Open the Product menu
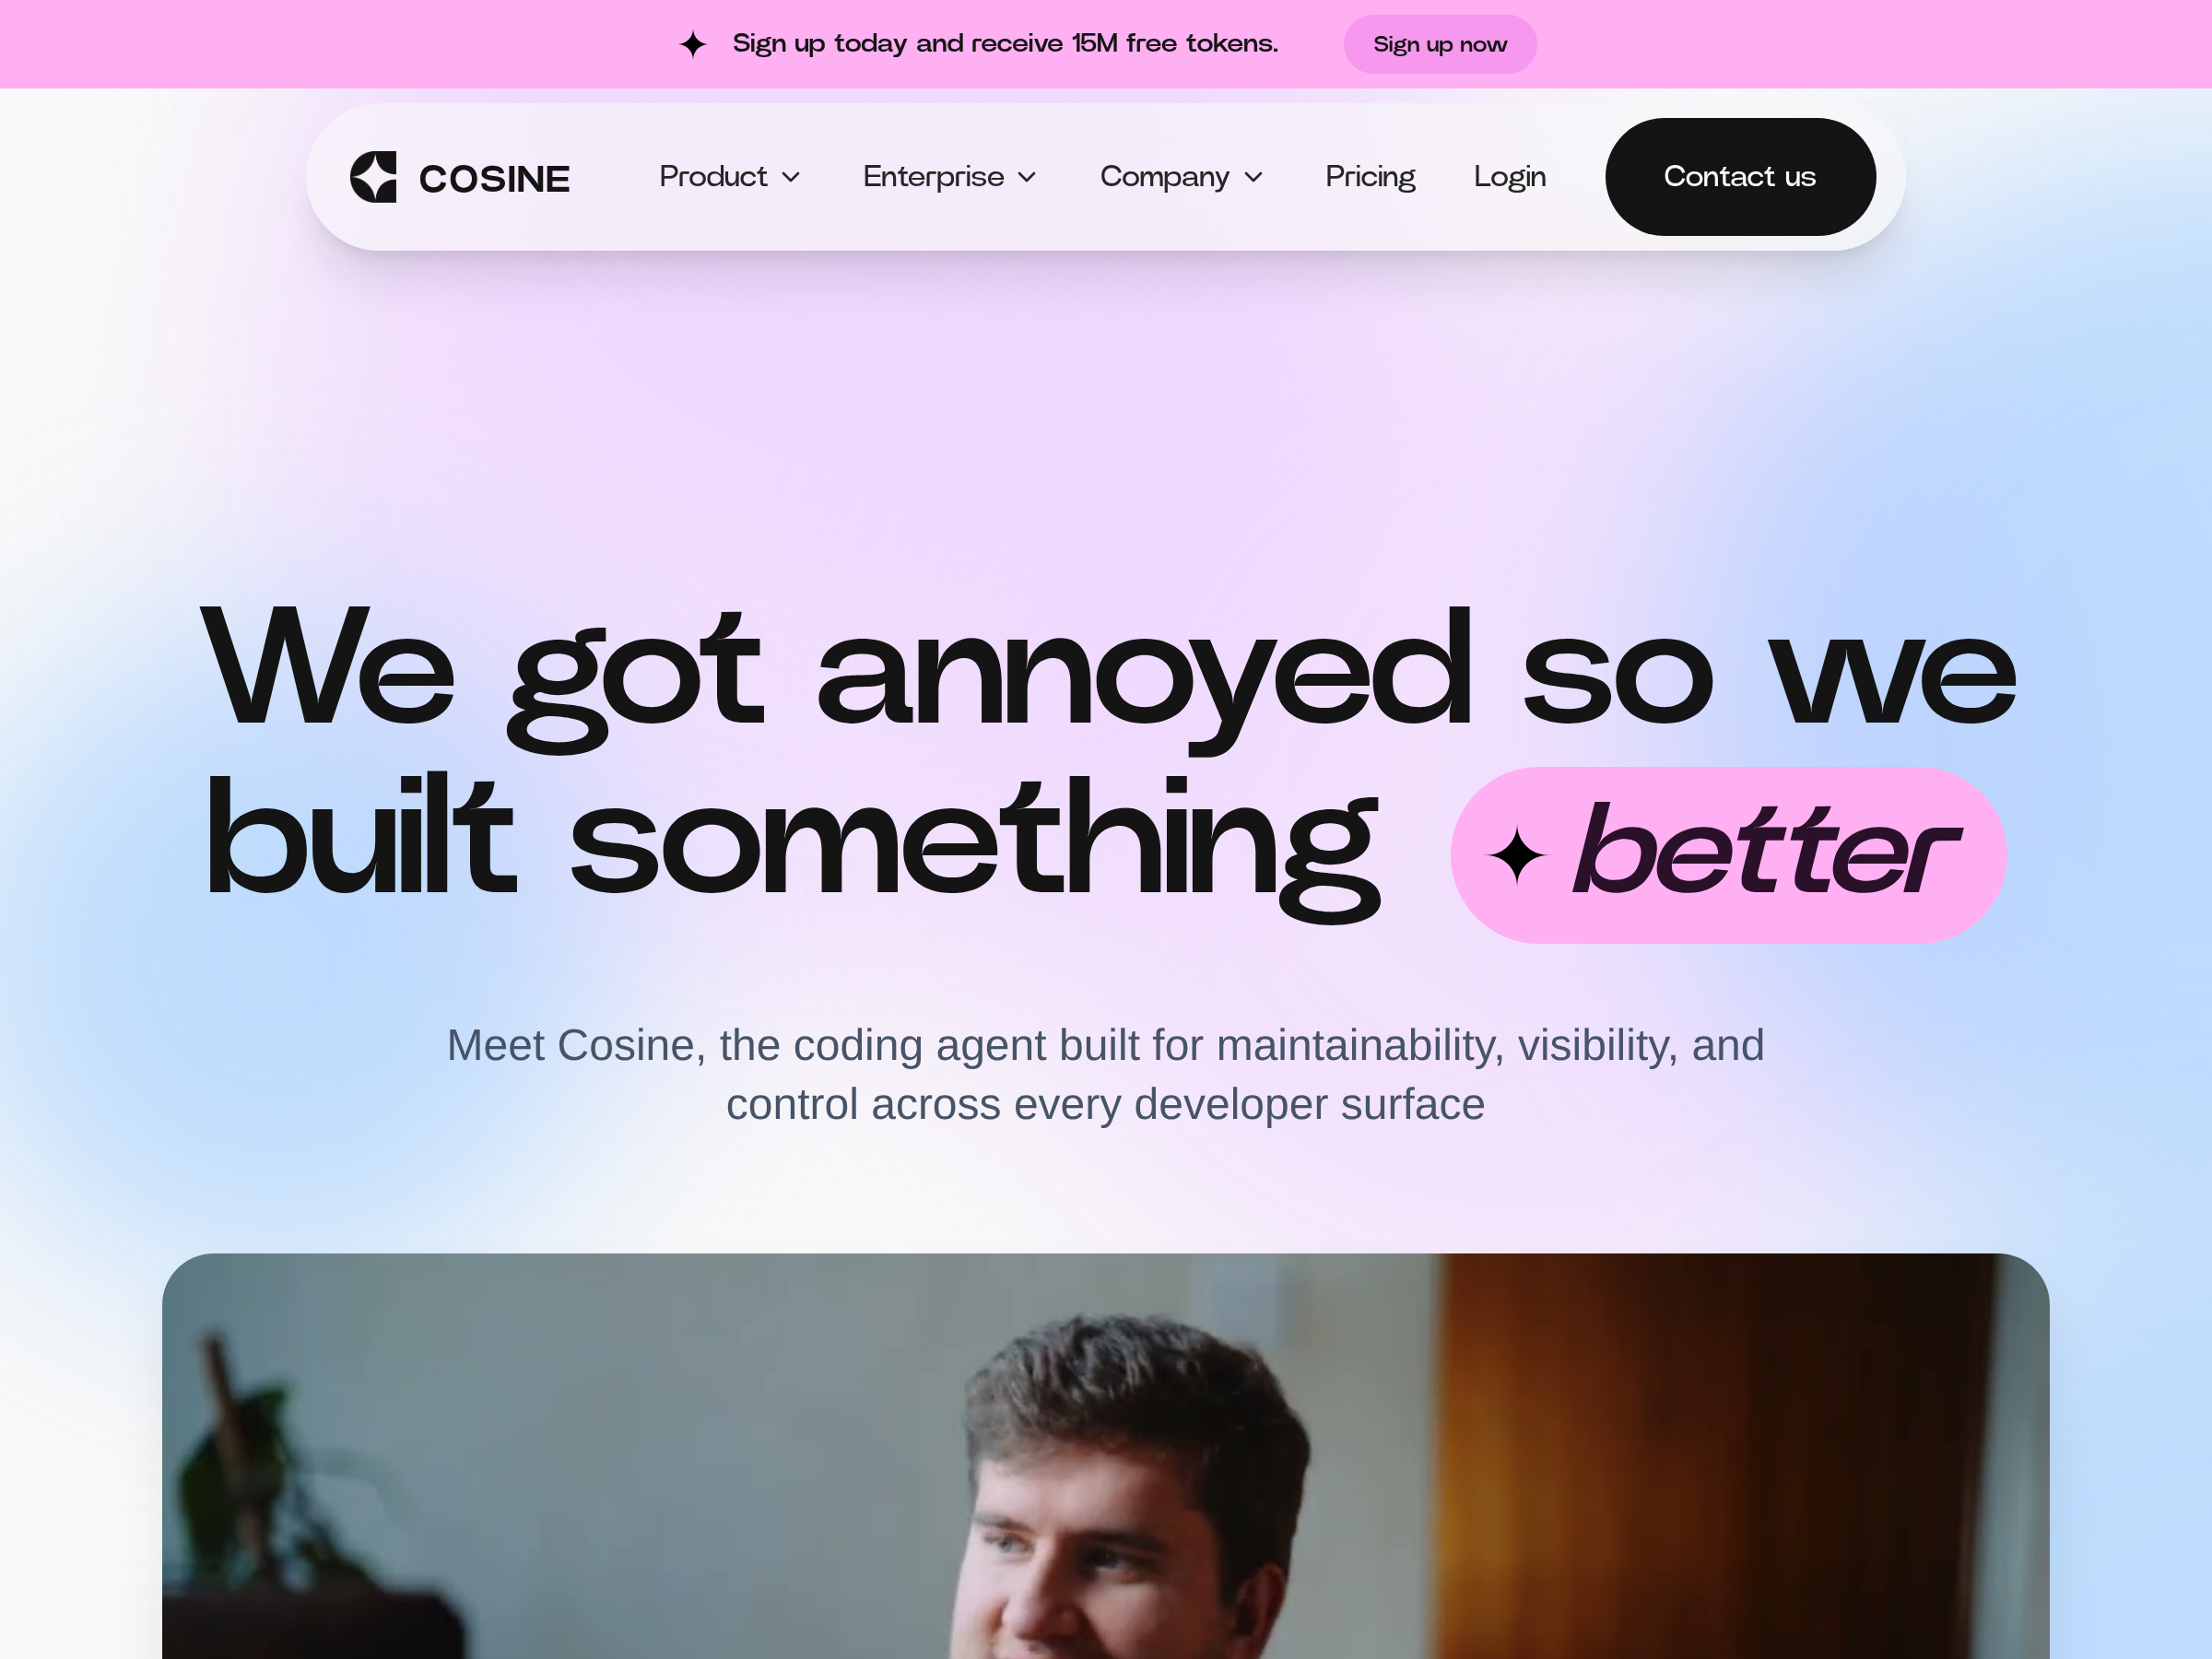This screenshot has width=2212, height=1659. point(730,177)
